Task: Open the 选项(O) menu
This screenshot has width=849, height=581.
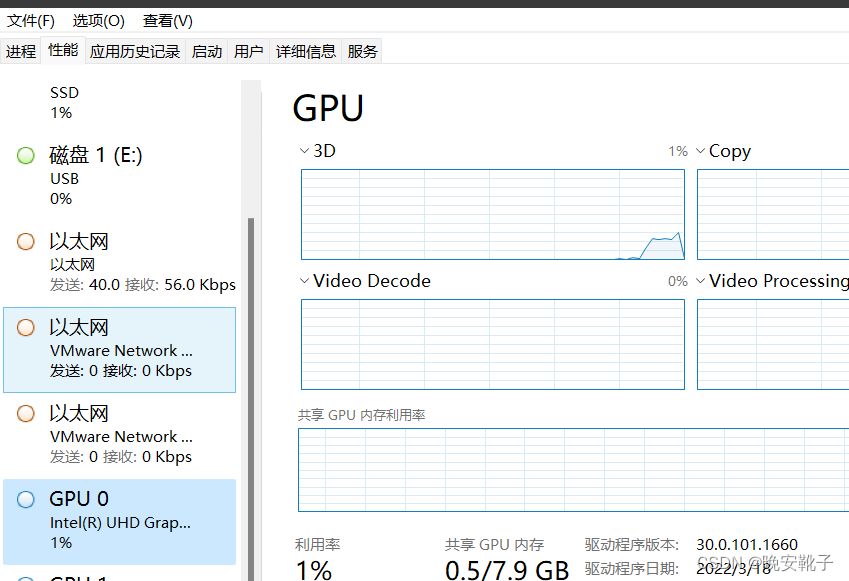Action: pos(97,20)
